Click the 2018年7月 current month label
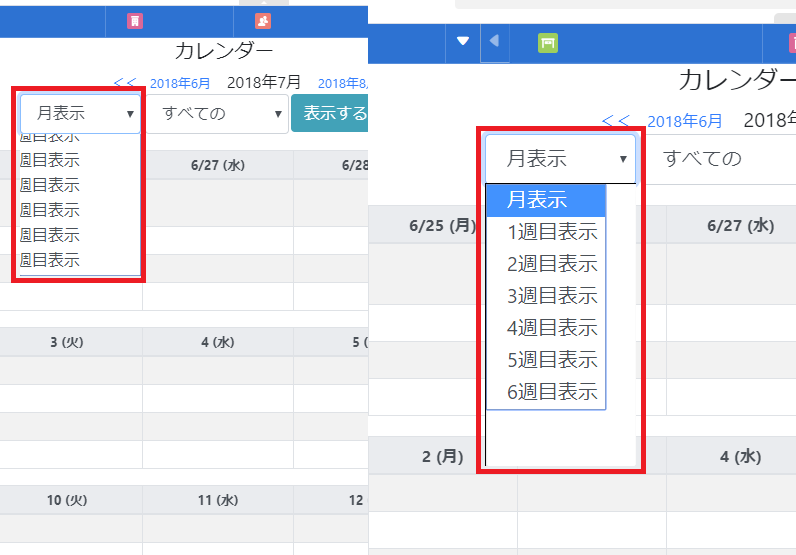This screenshot has width=796, height=555. pos(263,82)
